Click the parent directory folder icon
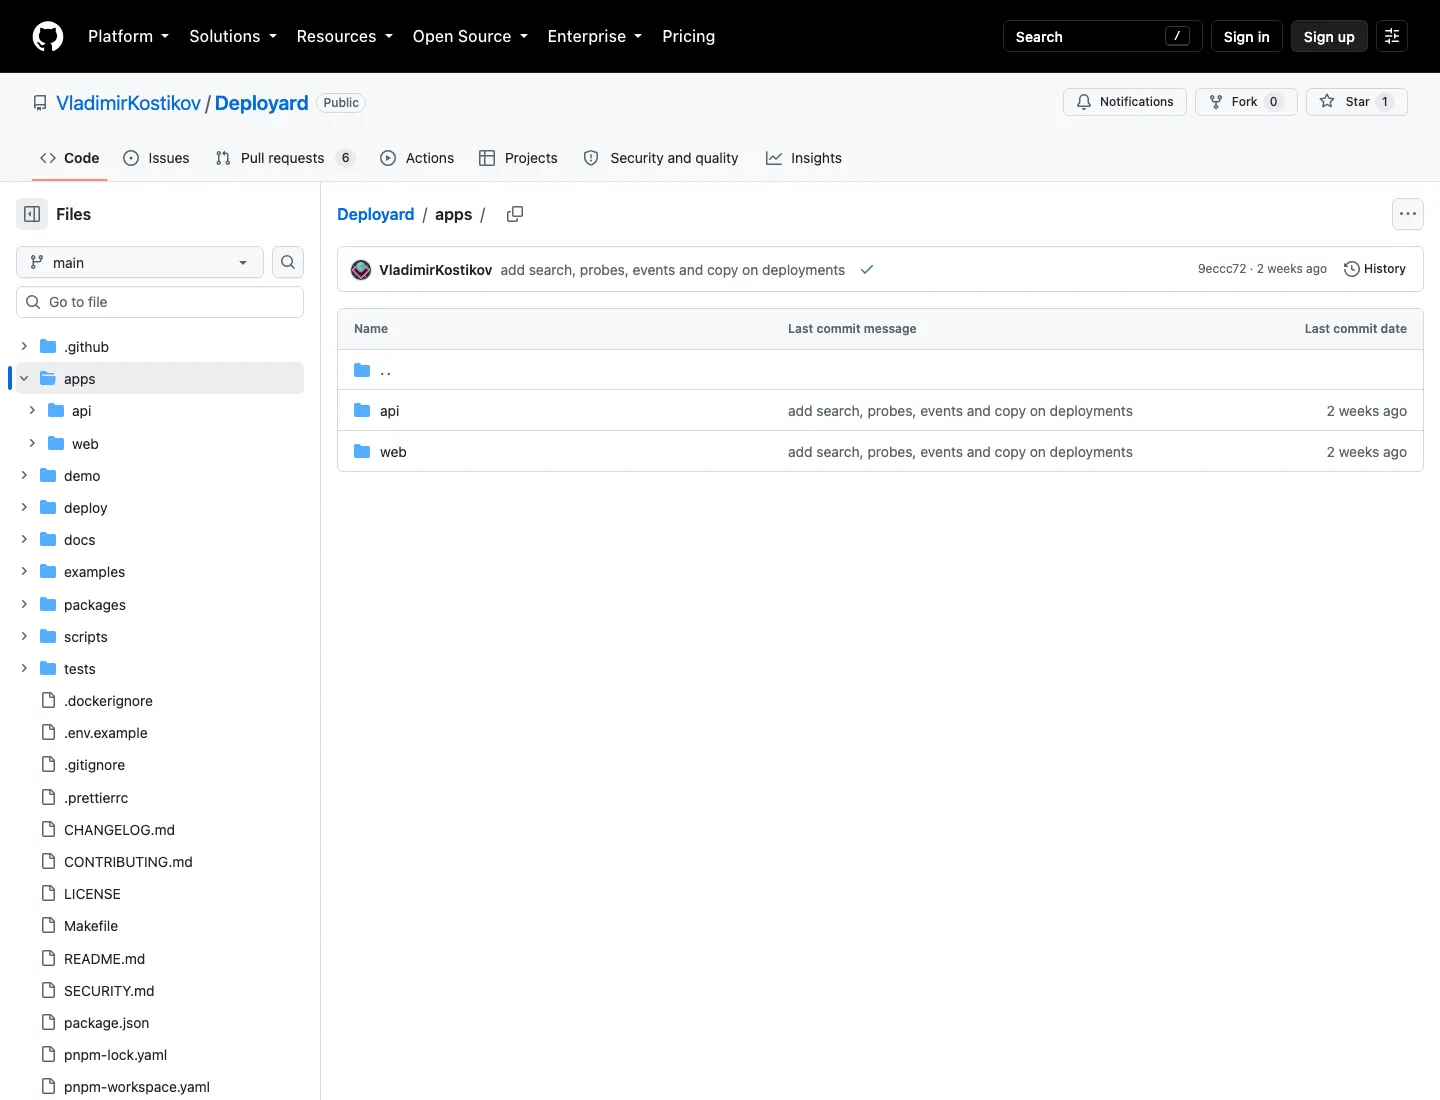1440x1100 pixels. click(x=362, y=370)
